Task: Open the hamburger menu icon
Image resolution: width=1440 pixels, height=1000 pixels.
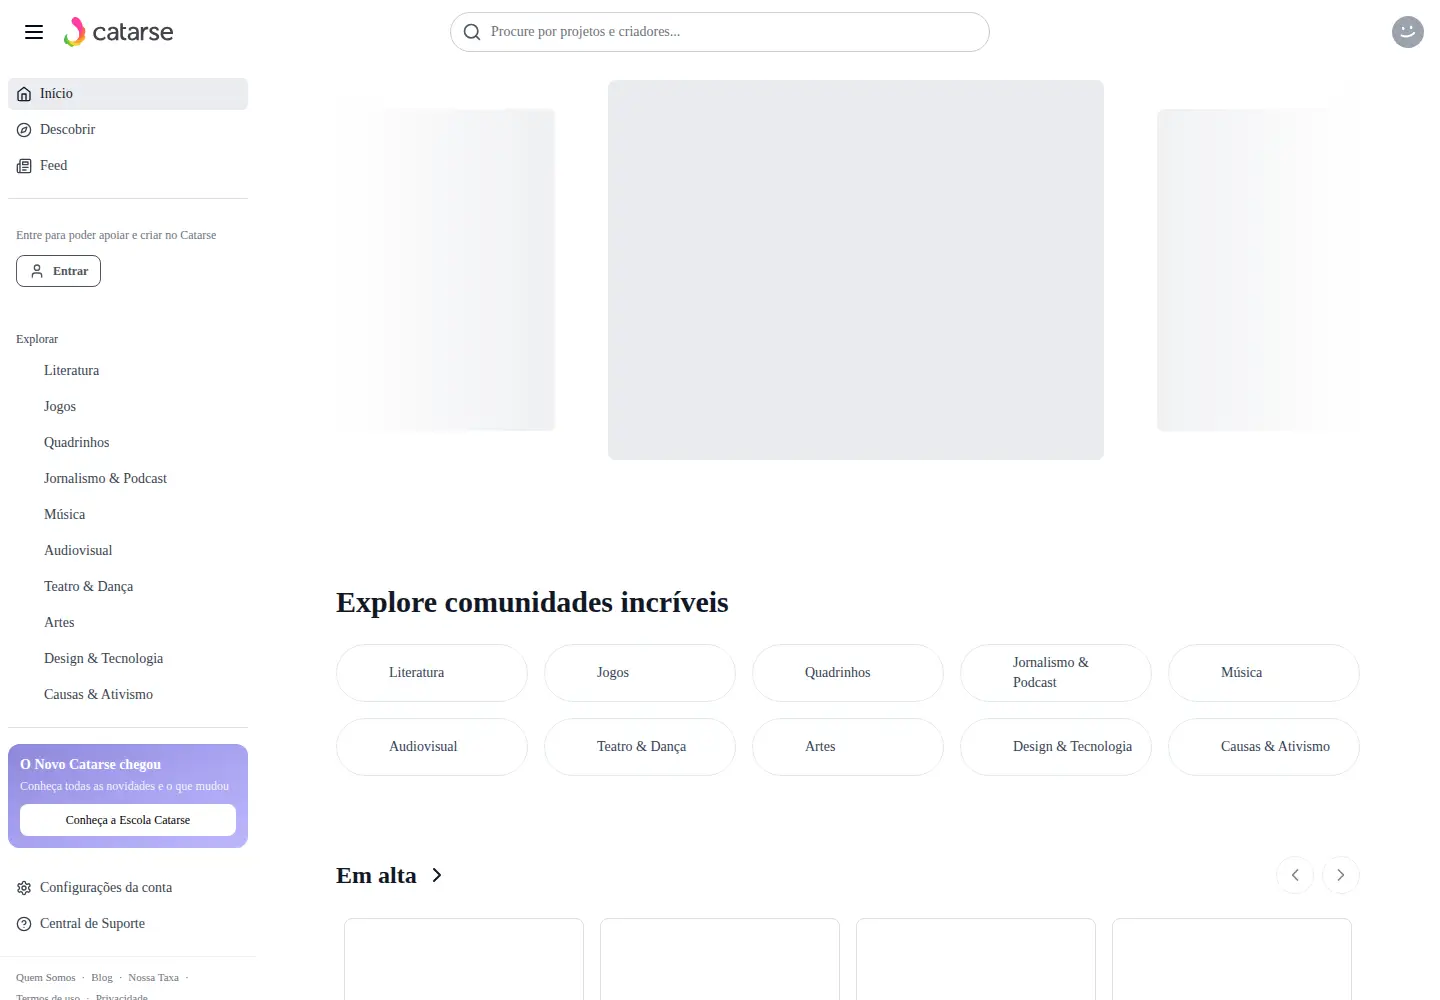Action: tap(34, 32)
